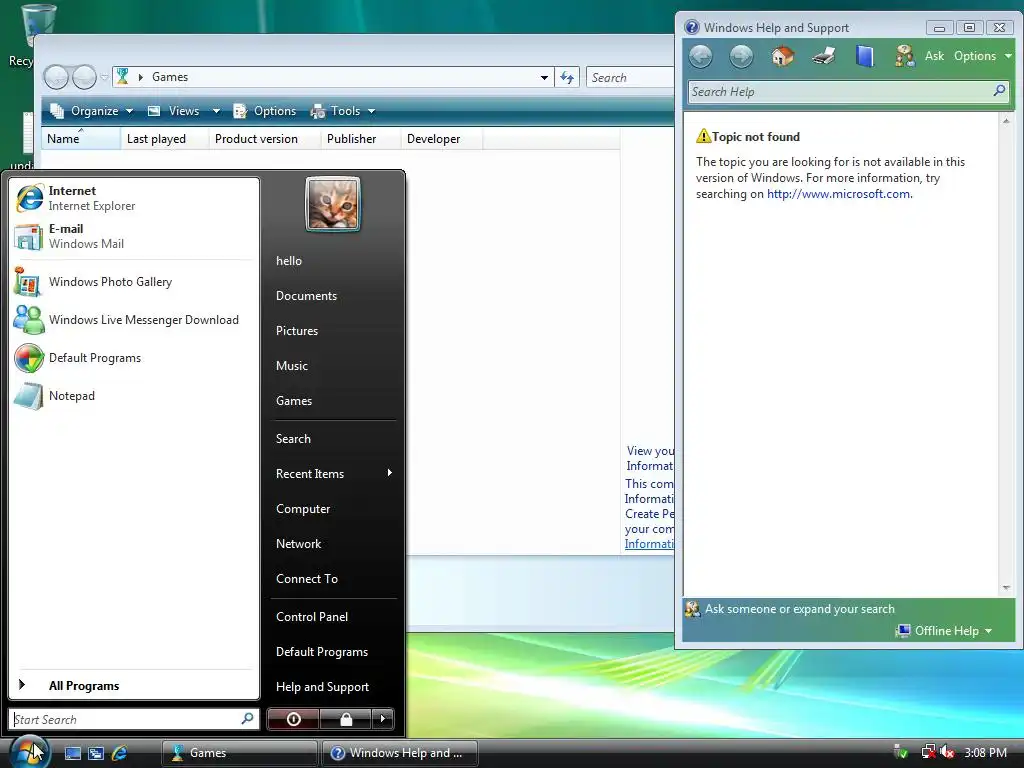Open Network from Start menu
This screenshot has width=1024, height=768.
pos(333,544)
